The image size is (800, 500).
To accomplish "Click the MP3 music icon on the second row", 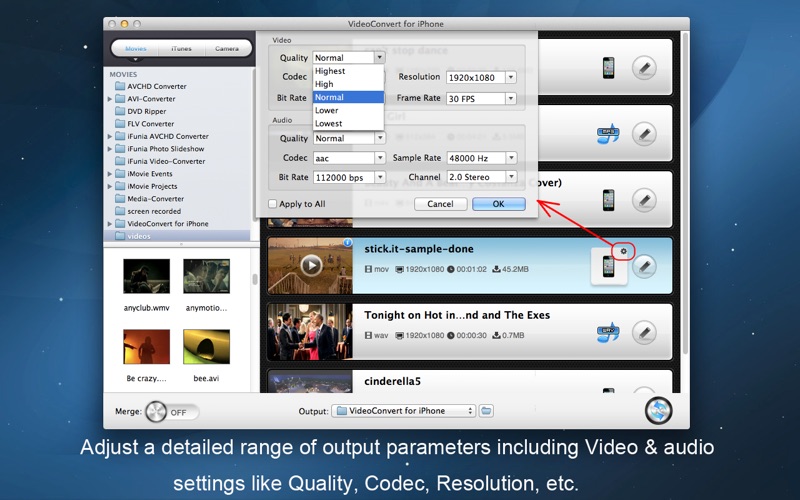I will [608, 134].
